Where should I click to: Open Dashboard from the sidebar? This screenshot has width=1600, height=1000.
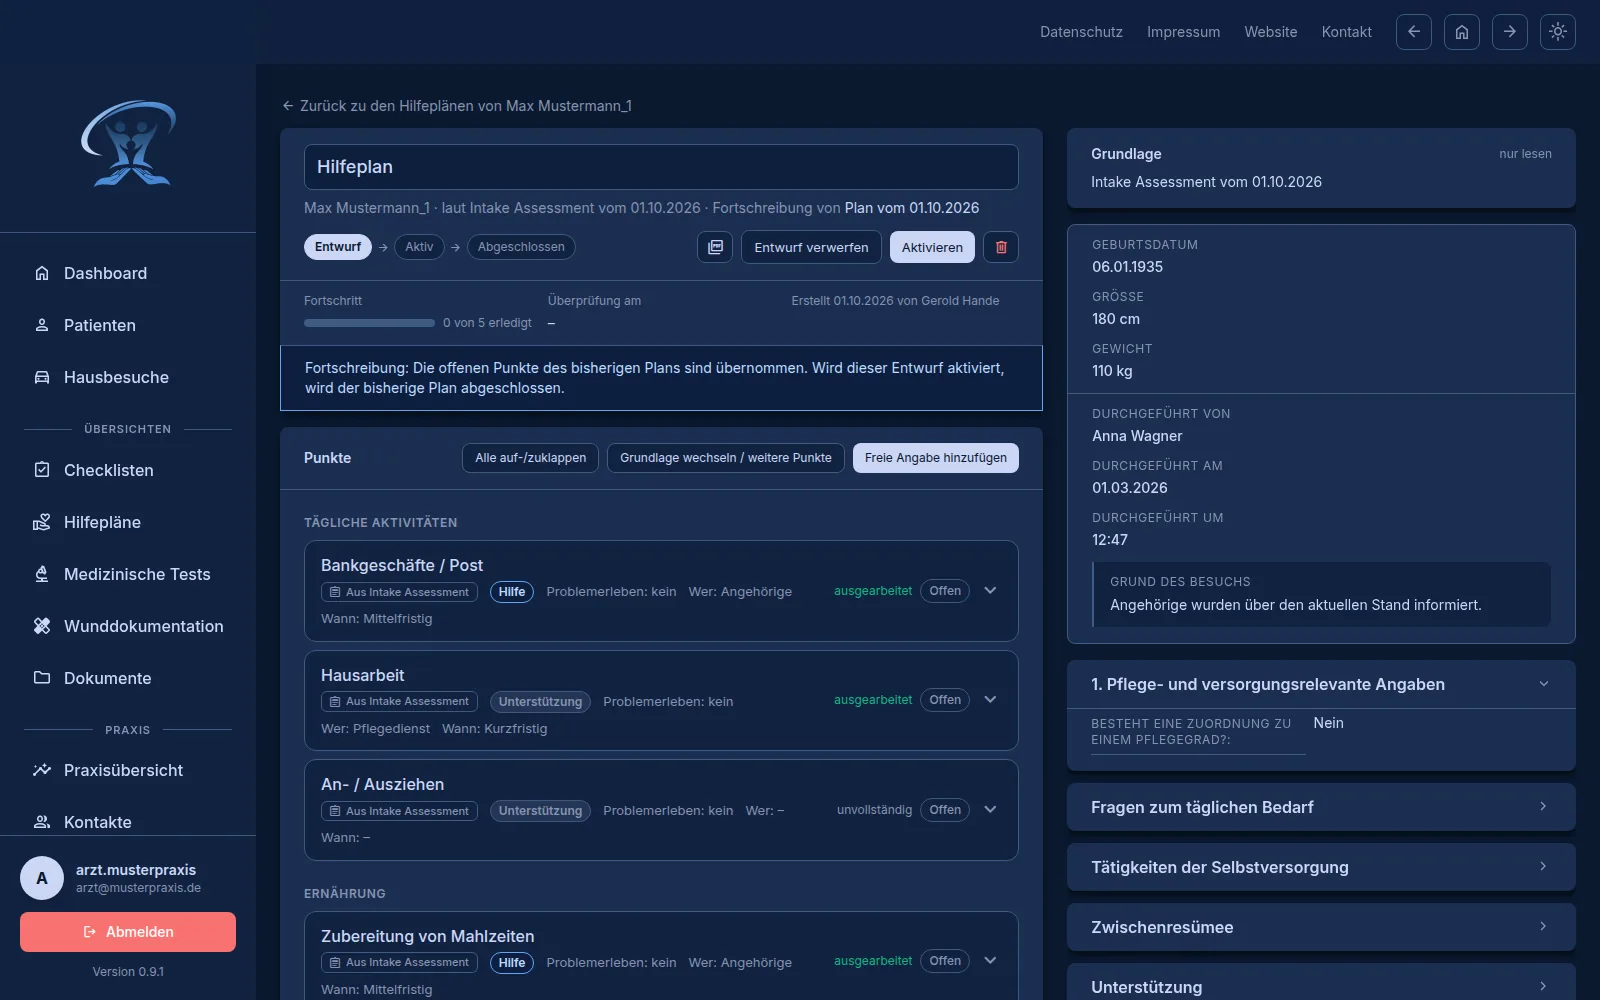coord(128,273)
